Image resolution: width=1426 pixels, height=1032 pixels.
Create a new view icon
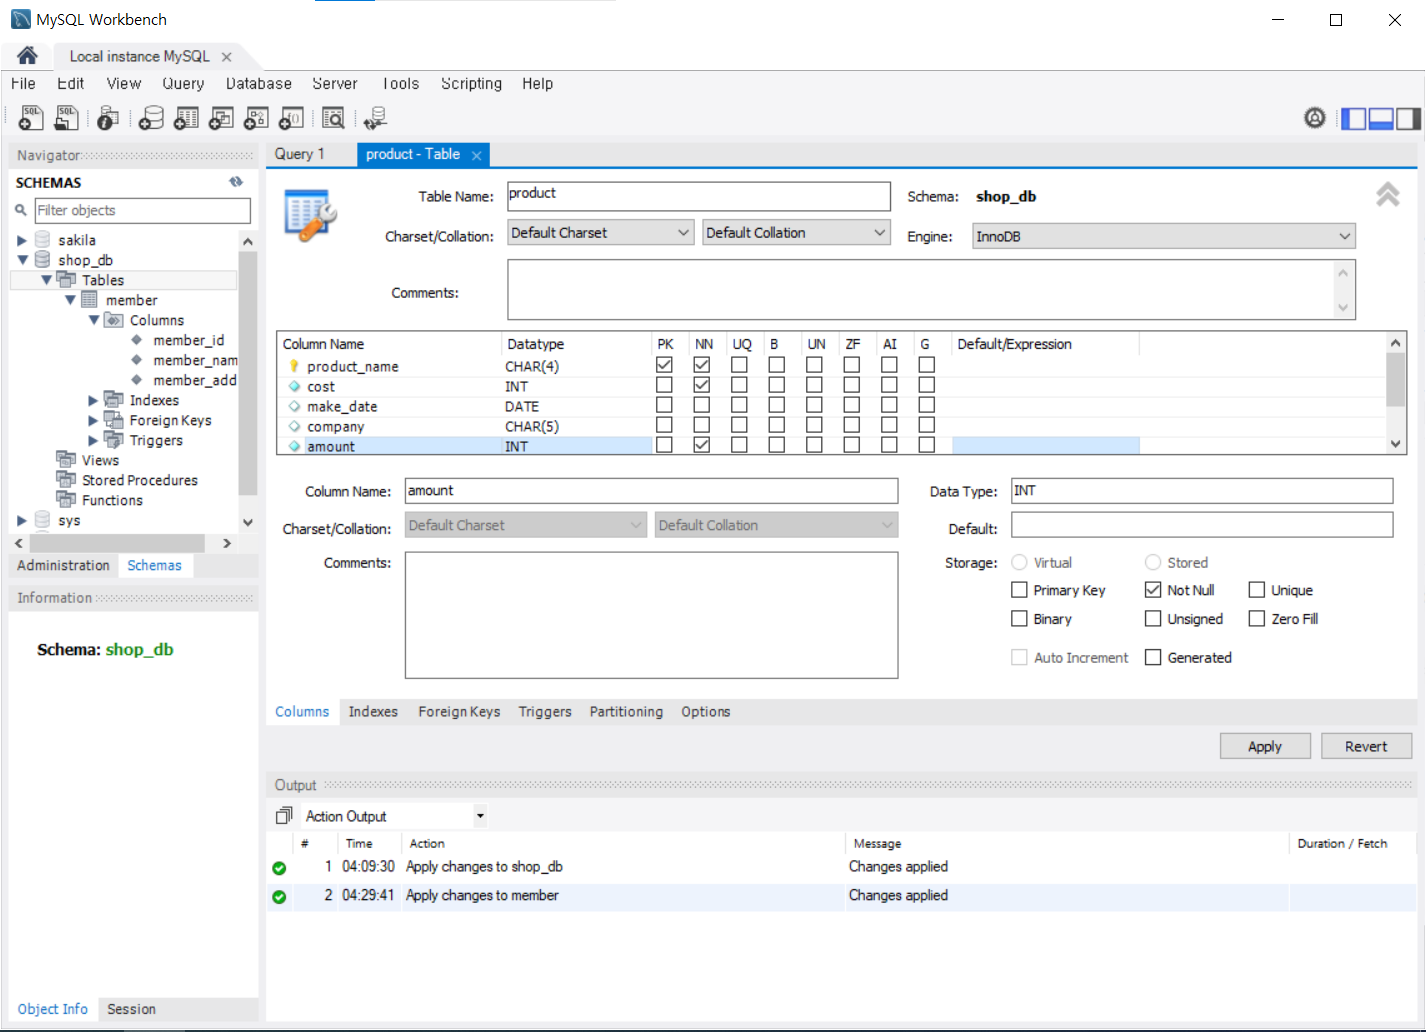pyautogui.click(x=221, y=118)
